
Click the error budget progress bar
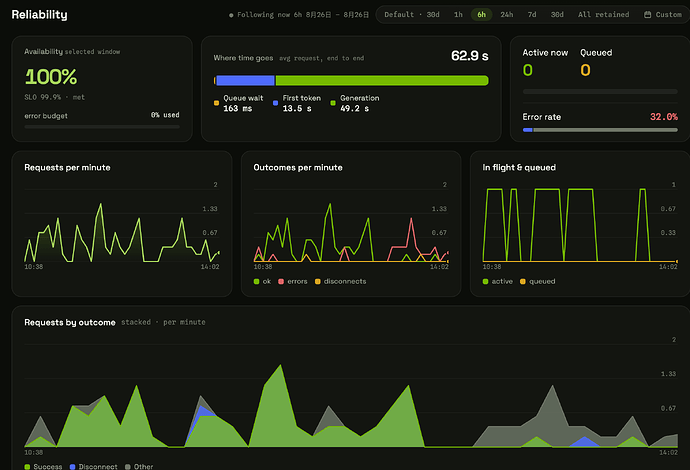point(102,127)
